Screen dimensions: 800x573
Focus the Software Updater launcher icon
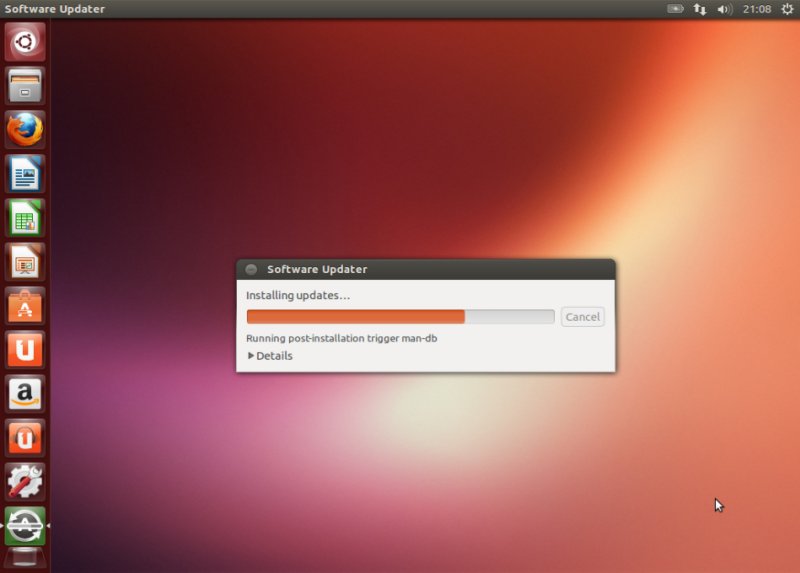click(25, 526)
